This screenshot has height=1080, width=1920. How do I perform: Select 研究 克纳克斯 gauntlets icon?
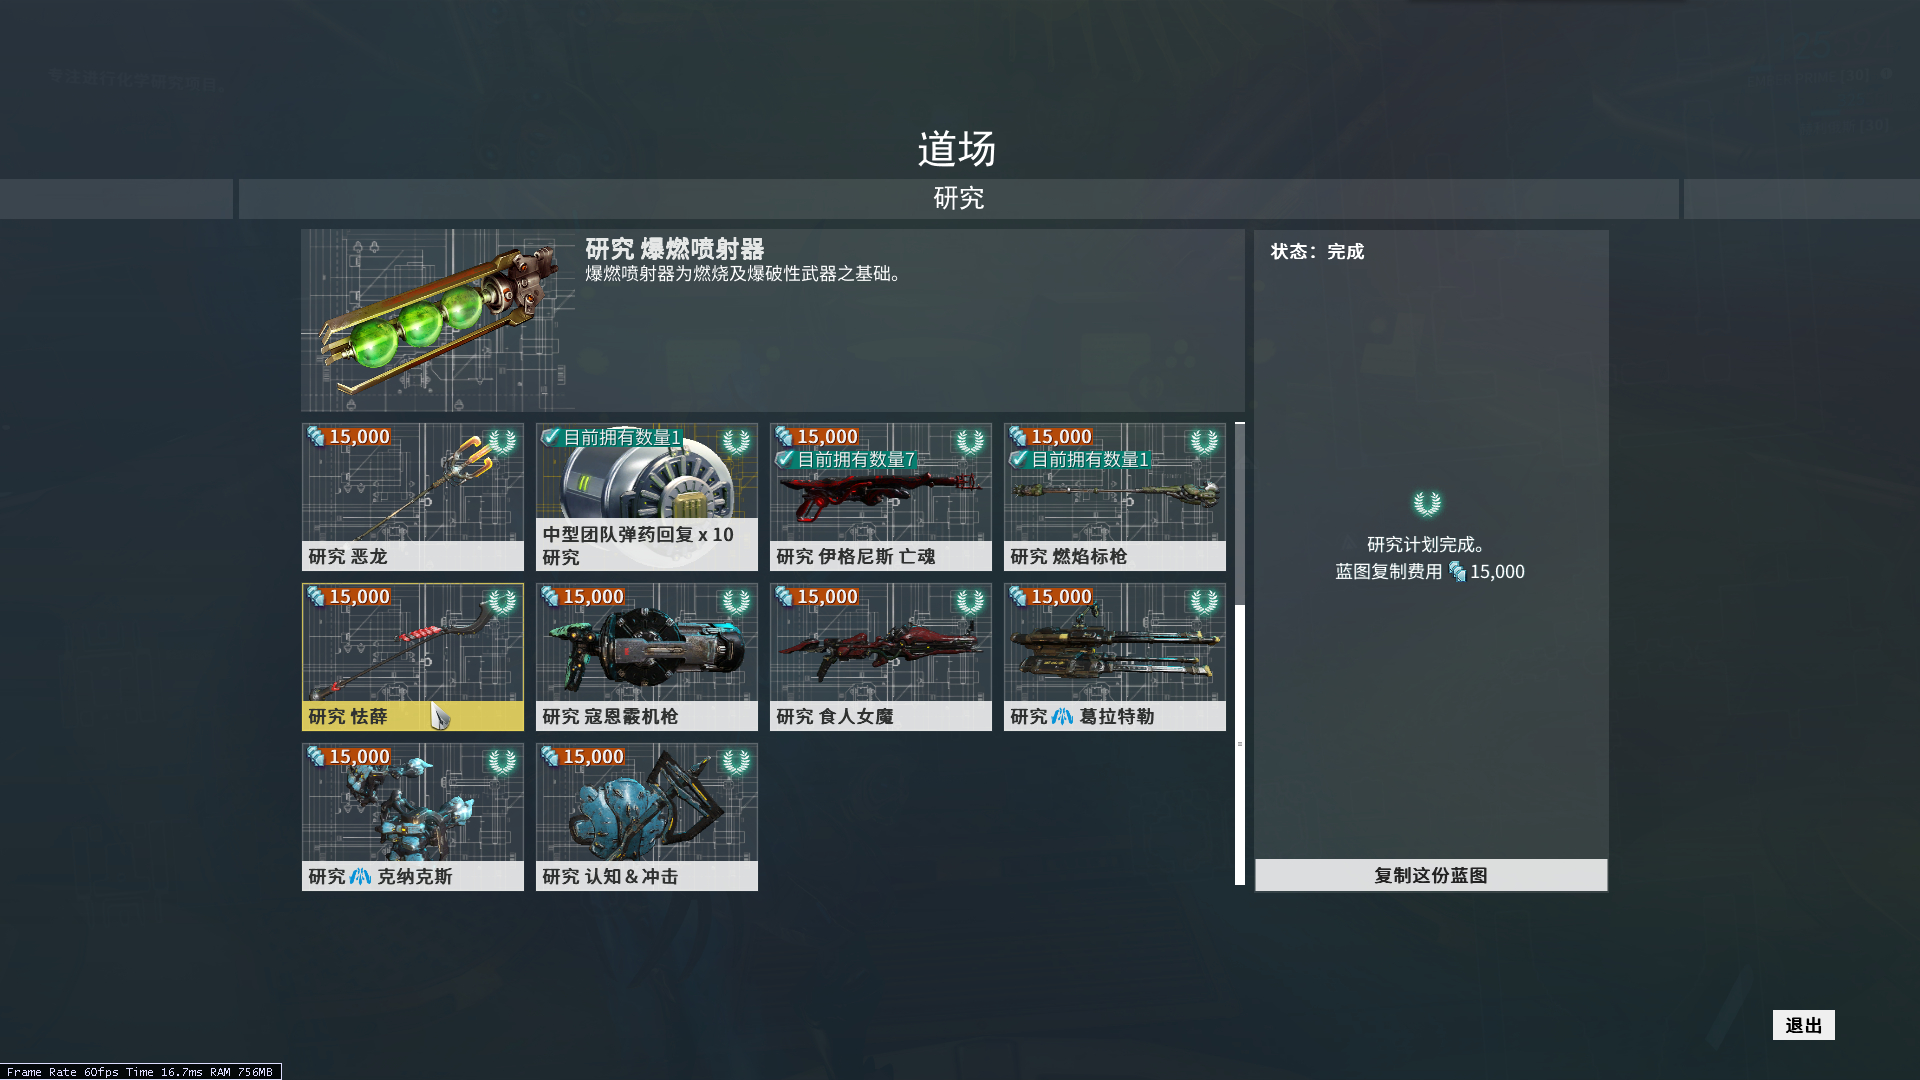pos(412,816)
